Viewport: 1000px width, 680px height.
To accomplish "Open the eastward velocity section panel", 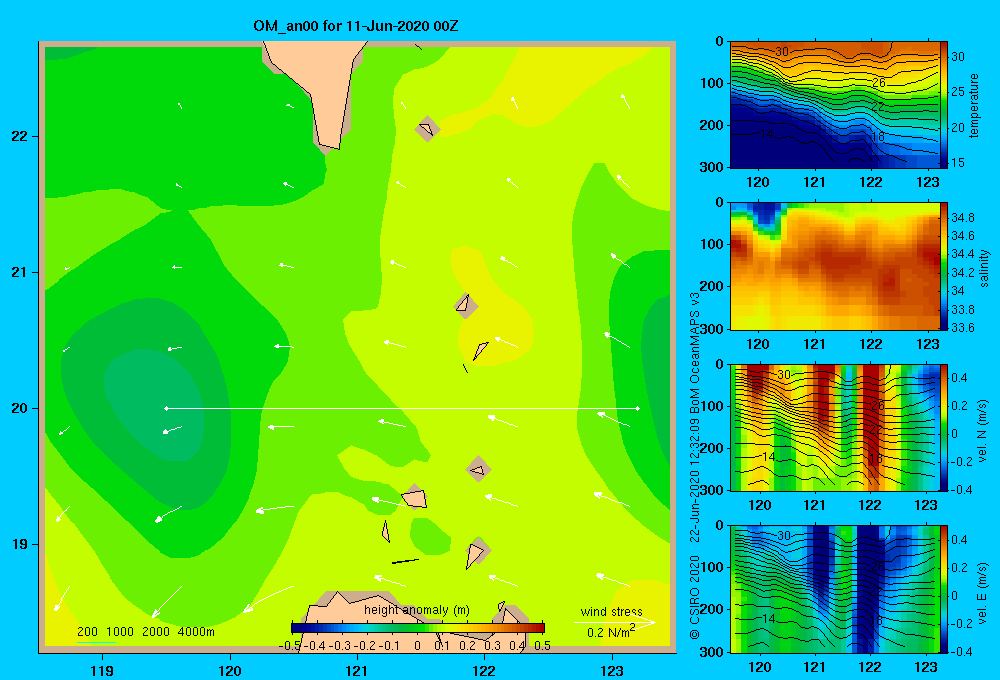I will pos(834,589).
